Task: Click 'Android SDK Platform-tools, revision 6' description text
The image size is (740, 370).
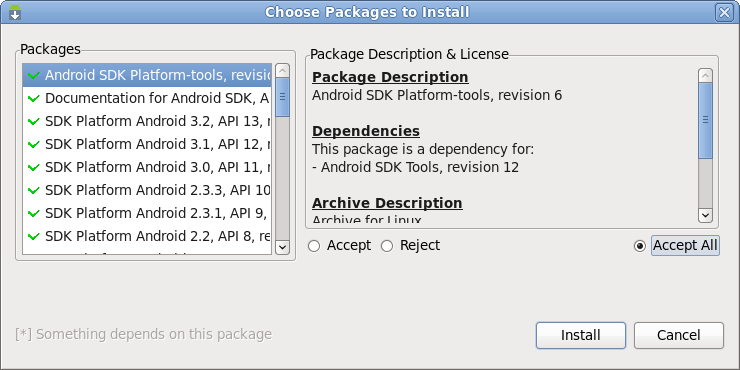Action: [437, 95]
